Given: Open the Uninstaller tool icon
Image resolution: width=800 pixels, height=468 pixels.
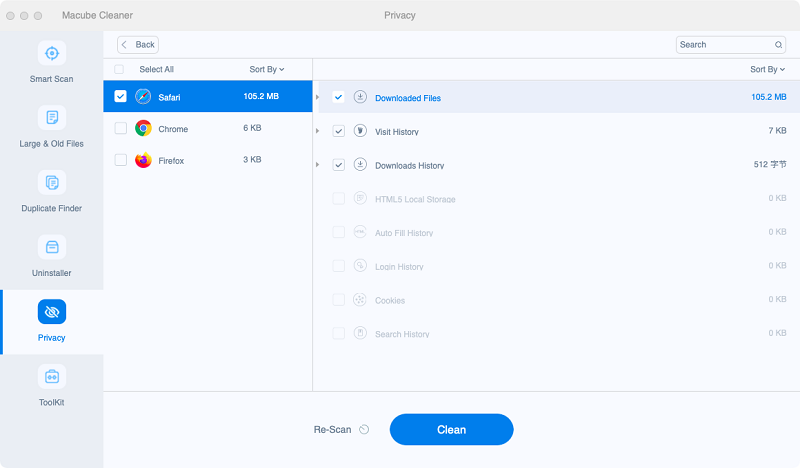Looking at the screenshot, I should point(52,247).
